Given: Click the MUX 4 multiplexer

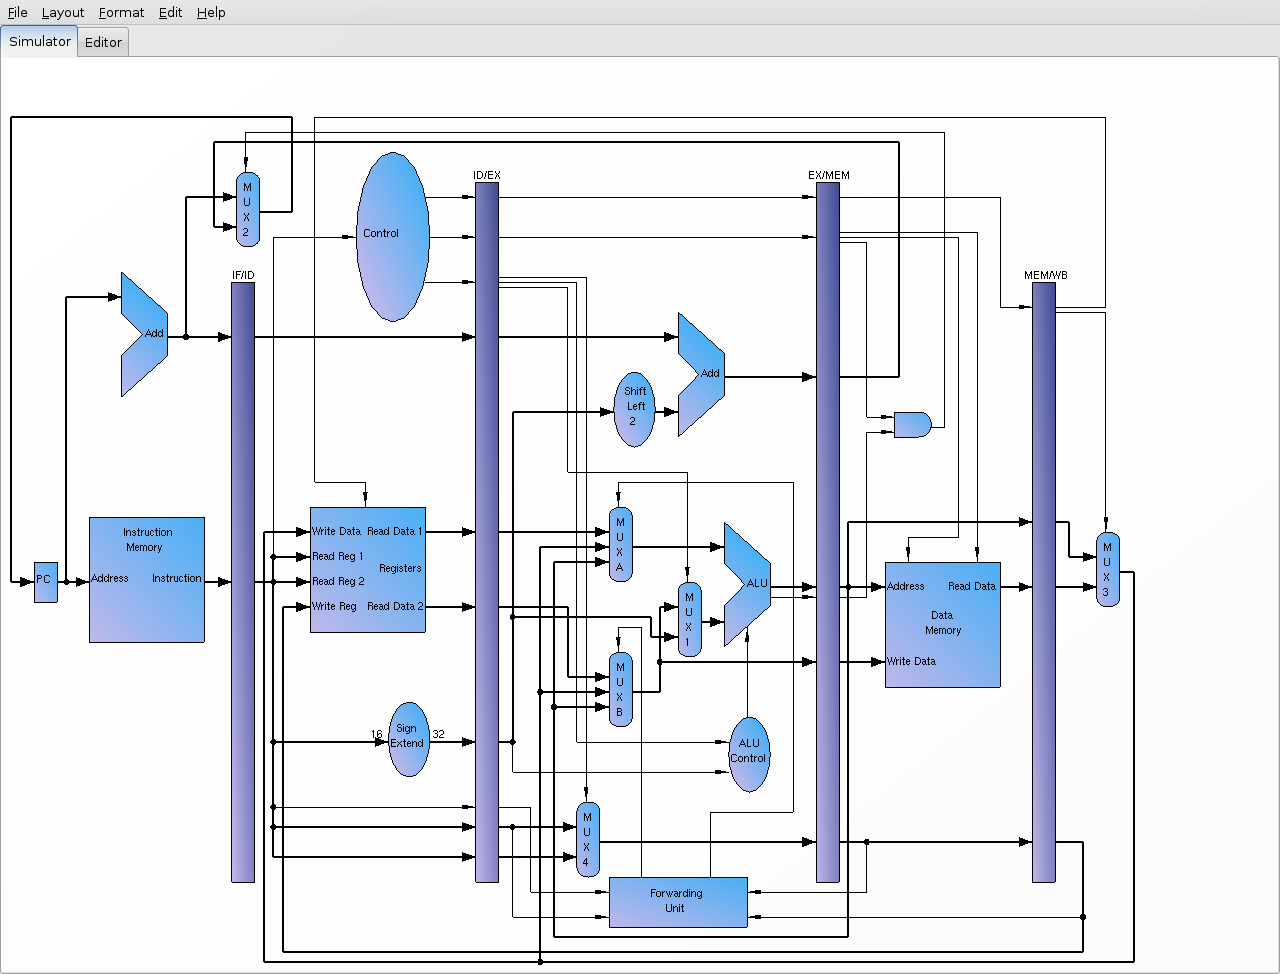Looking at the screenshot, I should (x=587, y=839).
